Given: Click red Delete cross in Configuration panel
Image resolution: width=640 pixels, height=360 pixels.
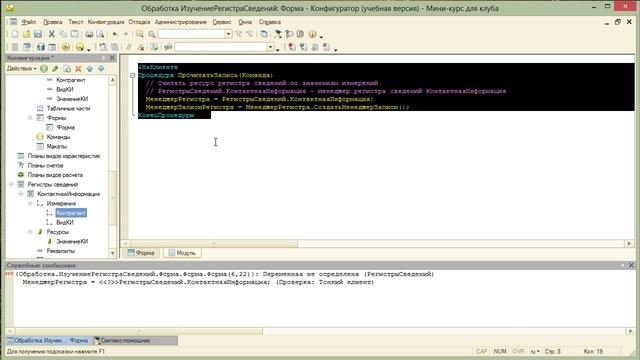Looking at the screenshot, I should (x=78, y=69).
